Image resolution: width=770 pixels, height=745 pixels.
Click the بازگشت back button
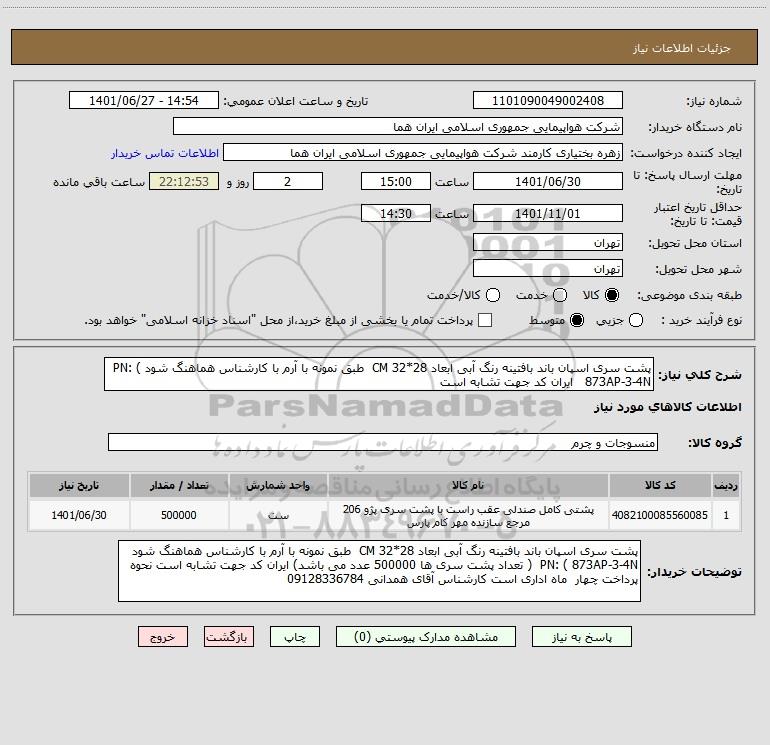[229, 637]
